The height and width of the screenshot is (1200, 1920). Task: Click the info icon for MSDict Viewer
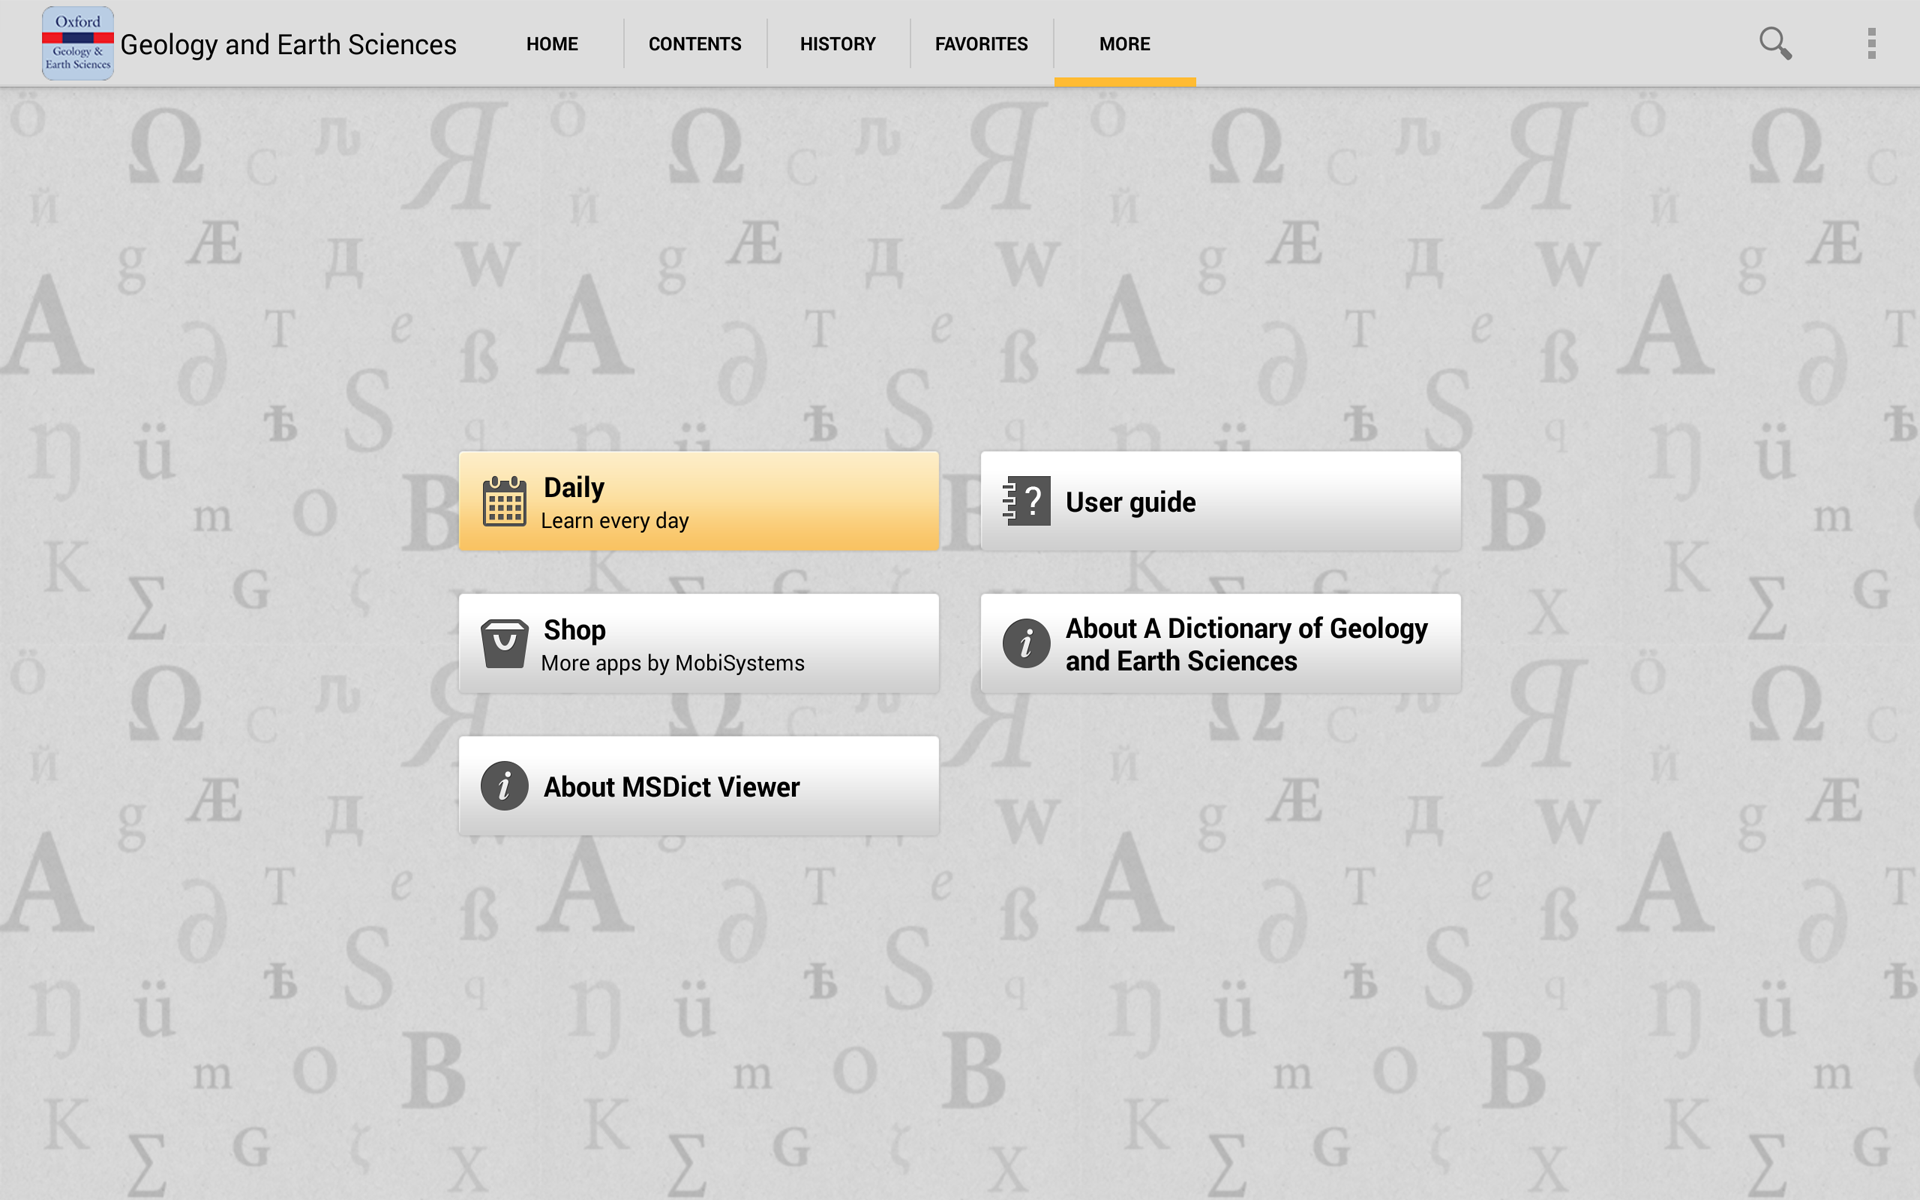(x=504, y=786)
